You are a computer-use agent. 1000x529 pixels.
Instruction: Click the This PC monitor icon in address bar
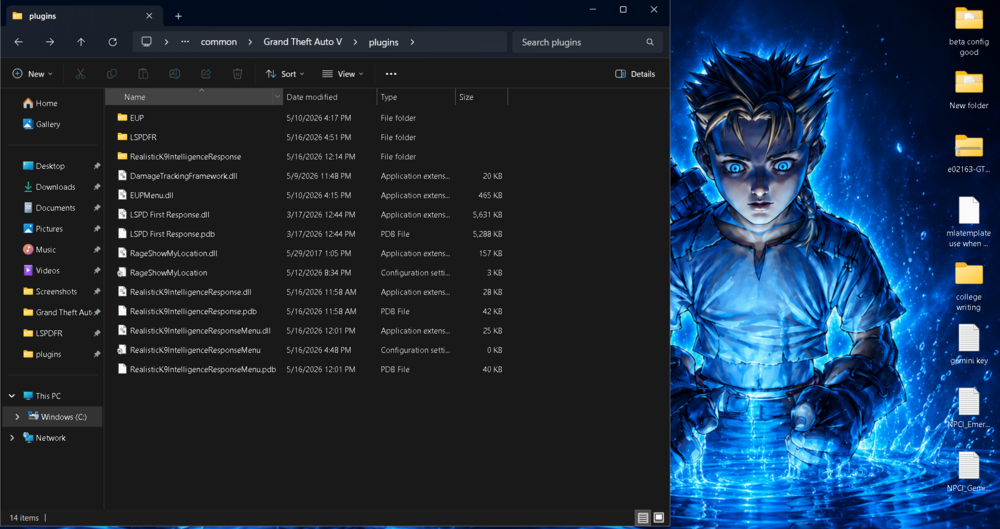pos(147,41)
